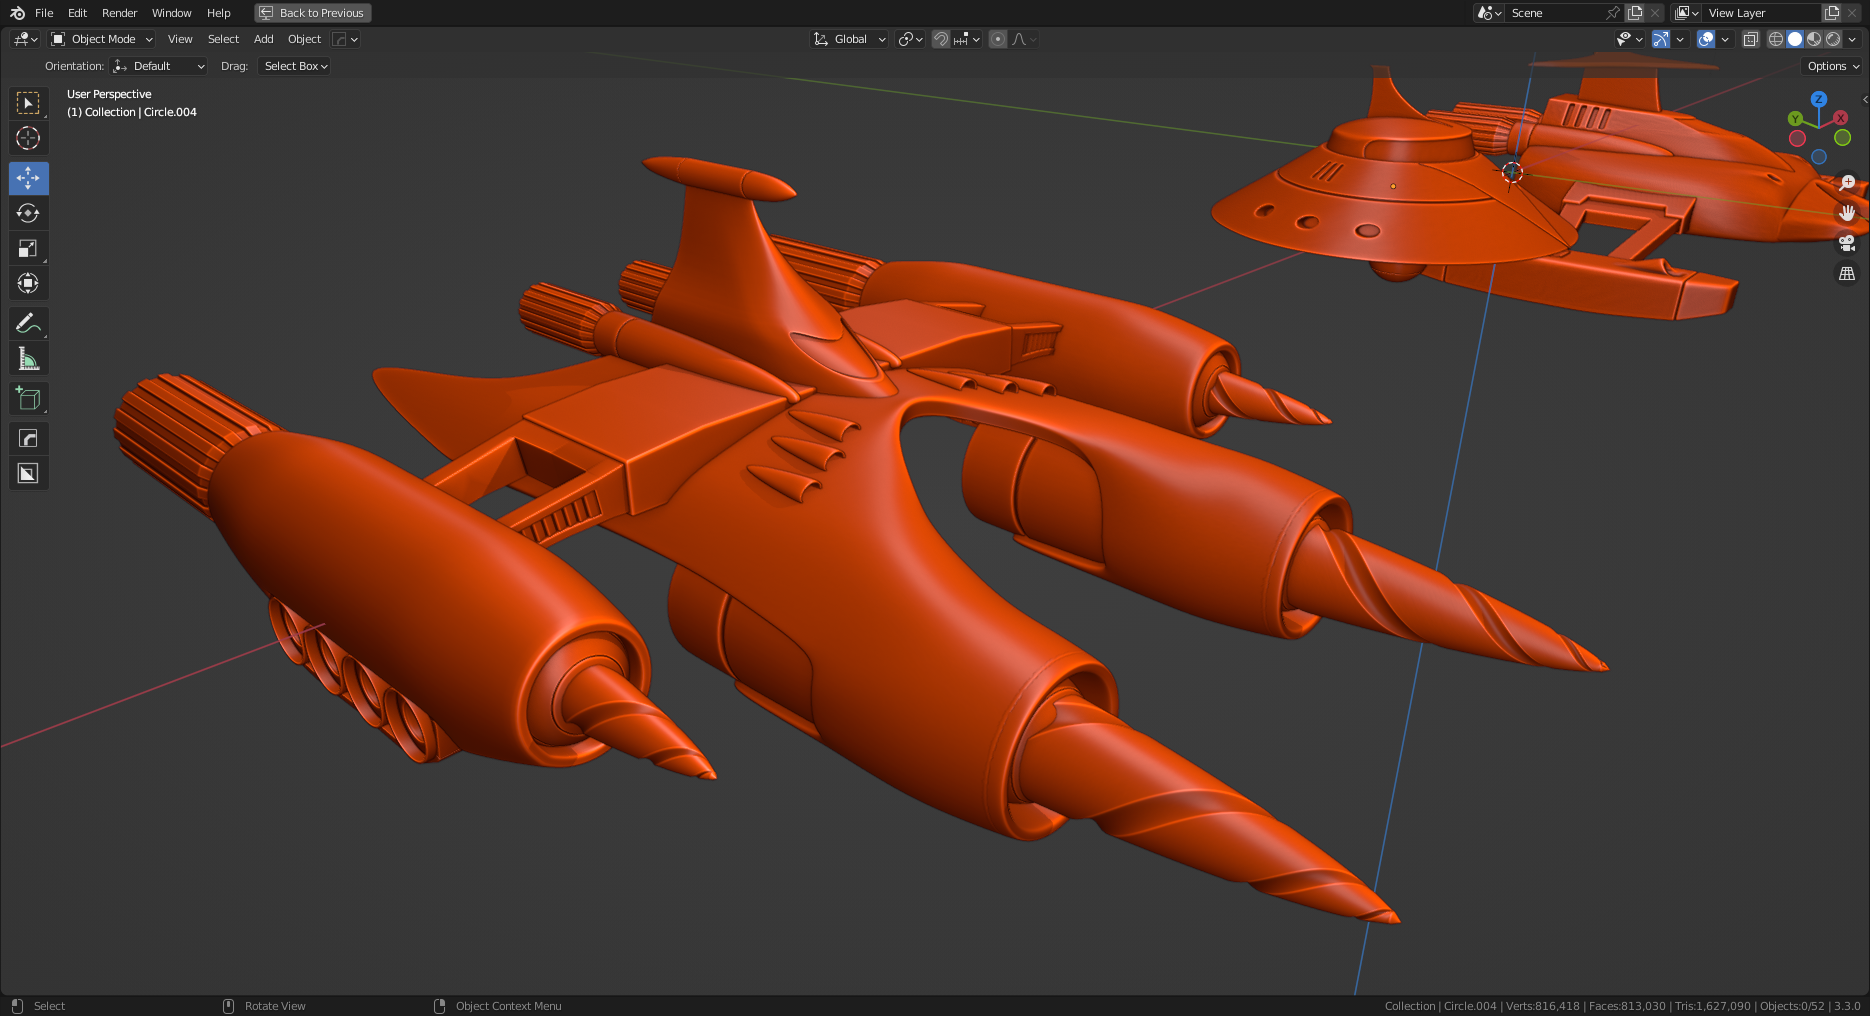Activate the 3D Cursor tool
The height and width of the screenshot is (1016, 1870).
coord(28,138)
